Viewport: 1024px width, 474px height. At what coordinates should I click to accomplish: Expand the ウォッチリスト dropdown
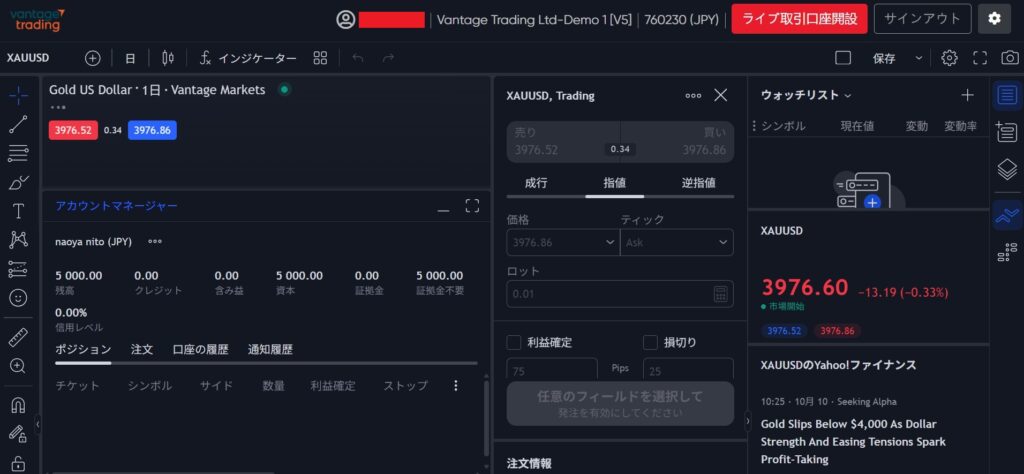tap(806, 95)
